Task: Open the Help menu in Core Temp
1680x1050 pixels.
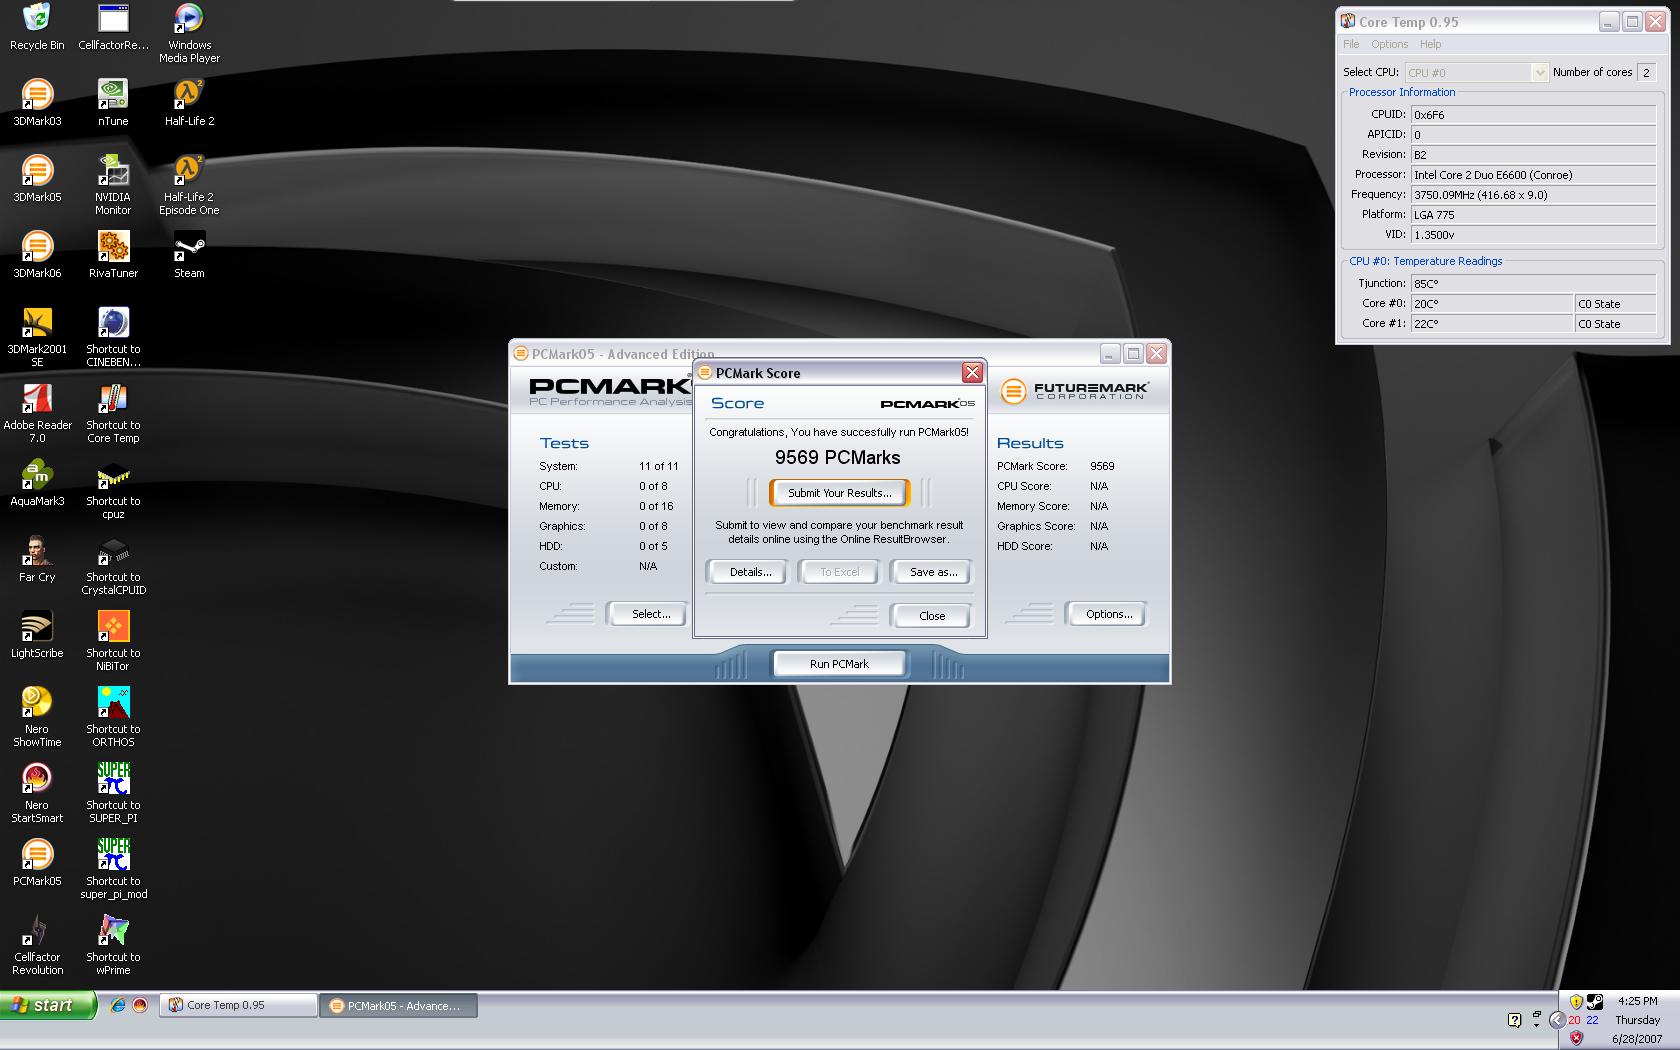Action: [x=1430, y=44]
